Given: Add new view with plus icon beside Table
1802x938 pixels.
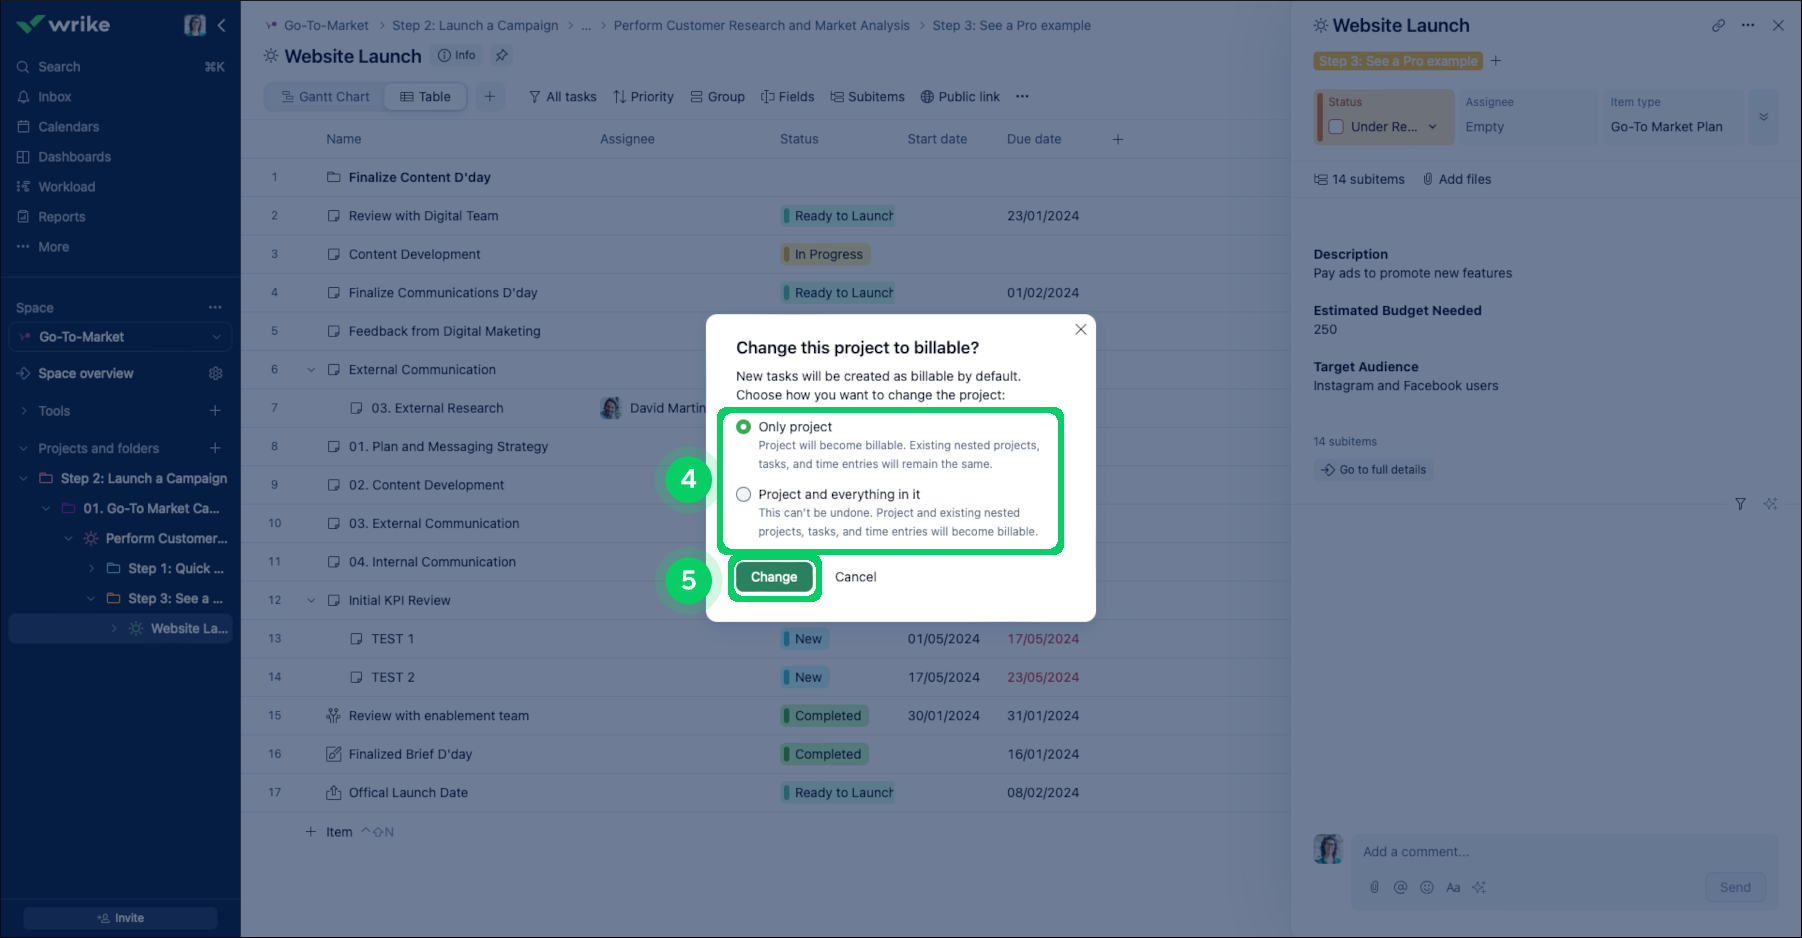Looking at the screenshot, I should tap(490, 97).
